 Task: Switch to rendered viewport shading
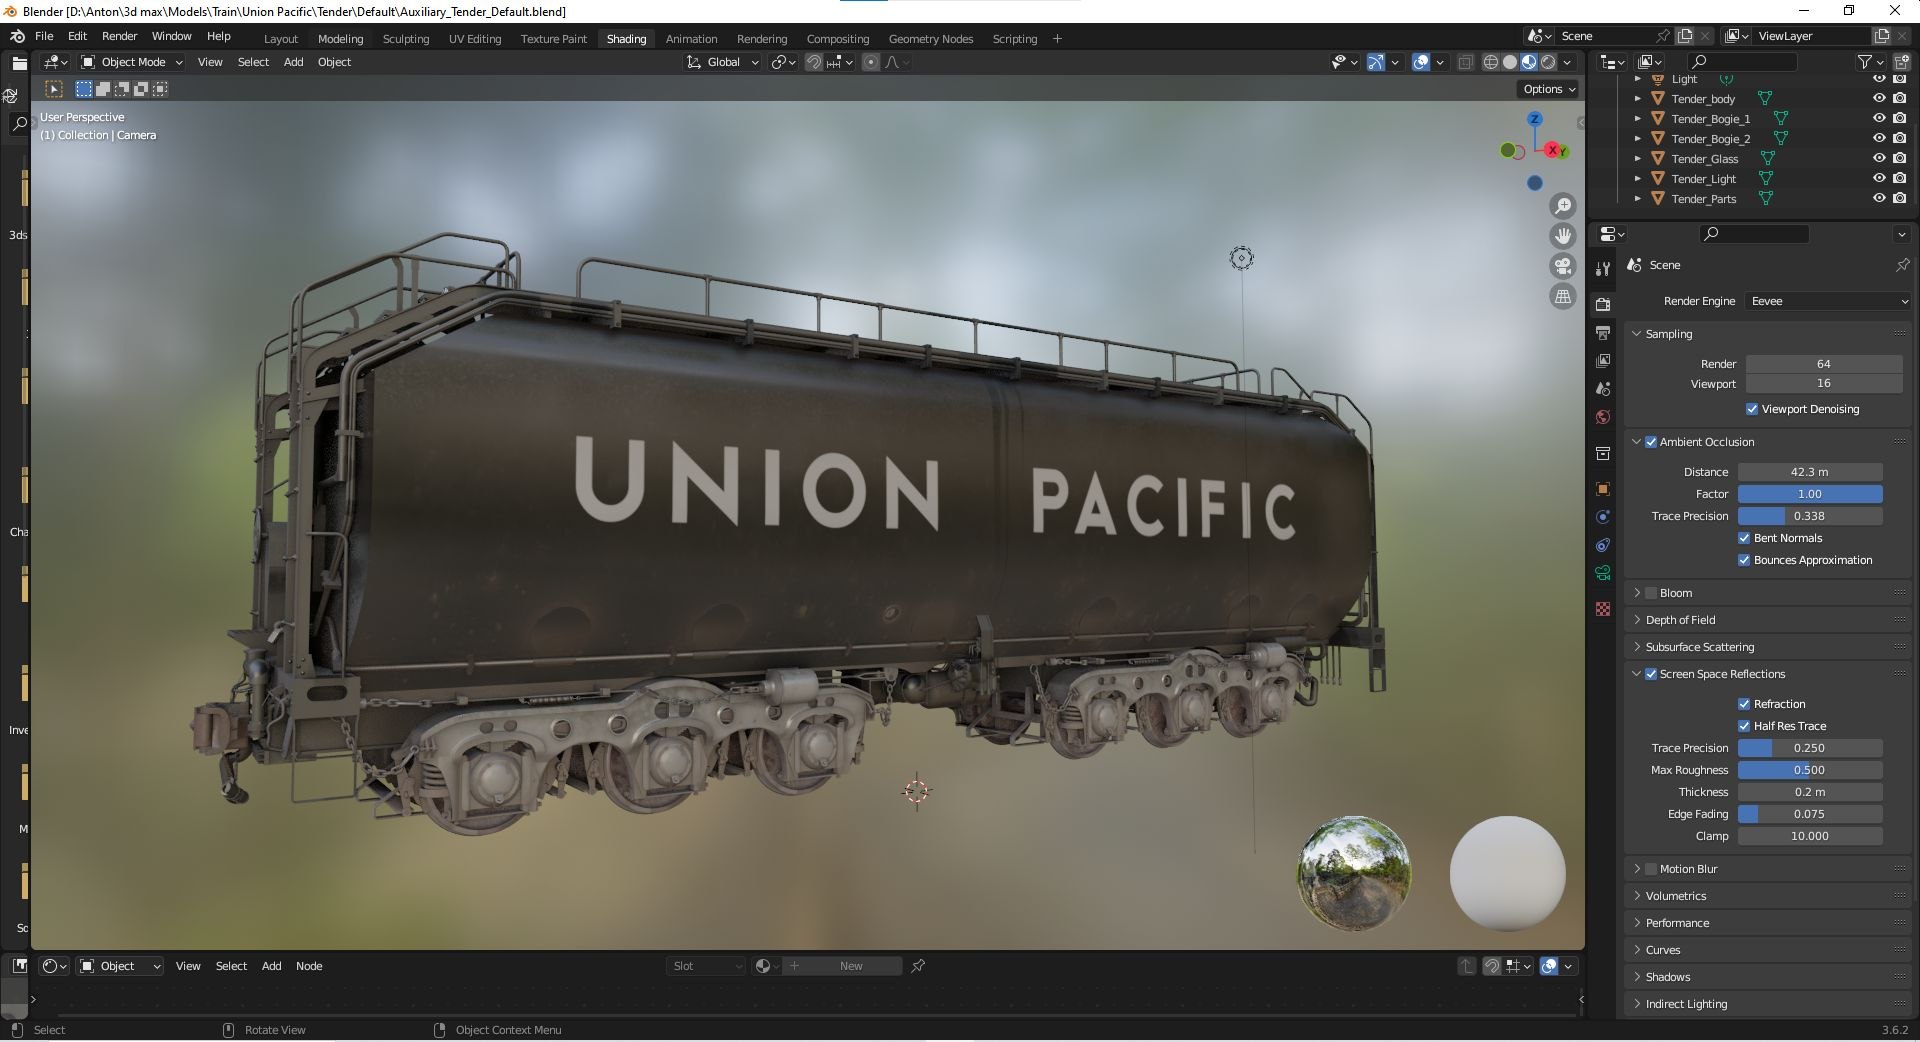click(1548, 62)
